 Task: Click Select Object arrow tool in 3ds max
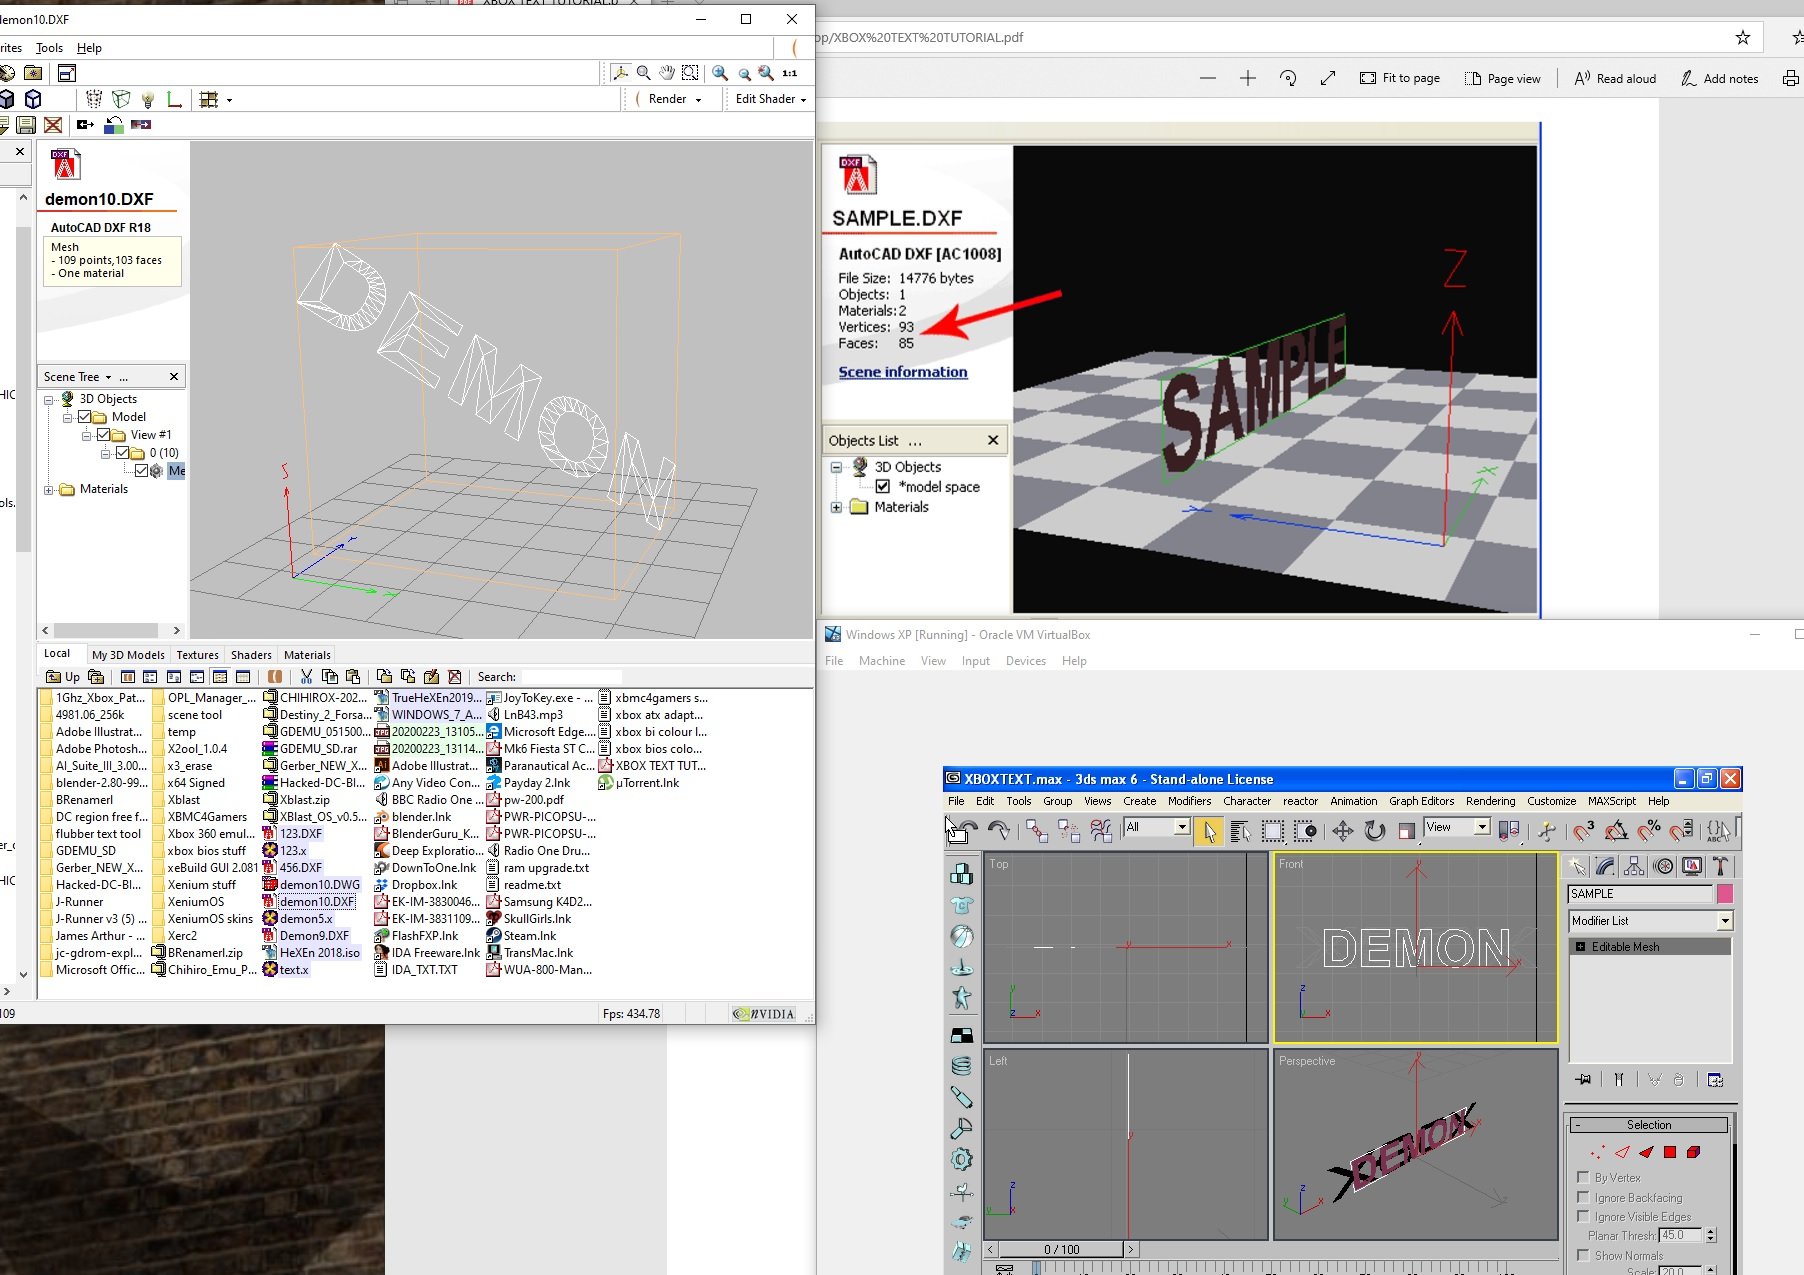pos(1208,831)
